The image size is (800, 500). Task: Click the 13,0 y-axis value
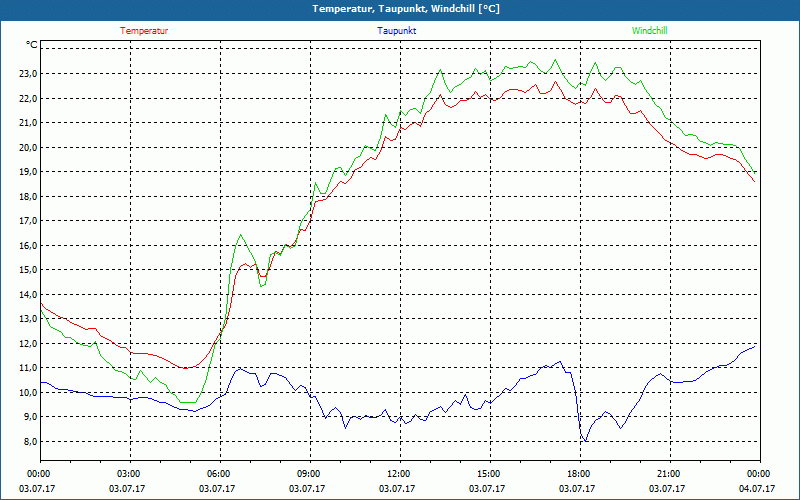tap(29, 319)
